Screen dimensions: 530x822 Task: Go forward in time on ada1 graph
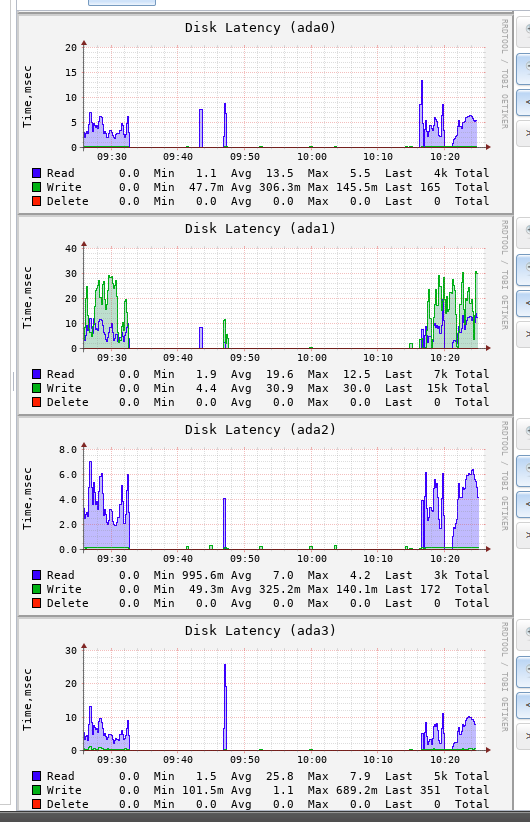click(524, 334)
